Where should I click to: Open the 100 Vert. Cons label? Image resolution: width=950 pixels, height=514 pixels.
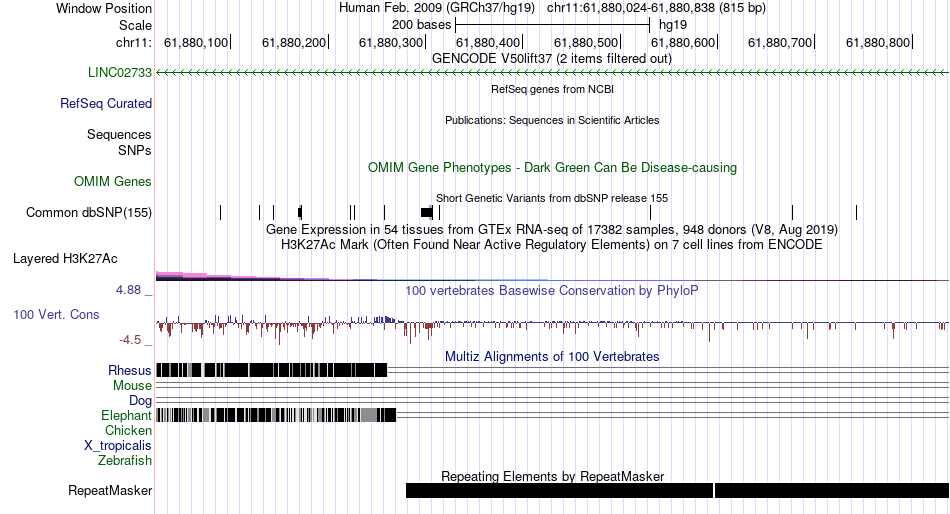tap(56, 315)
